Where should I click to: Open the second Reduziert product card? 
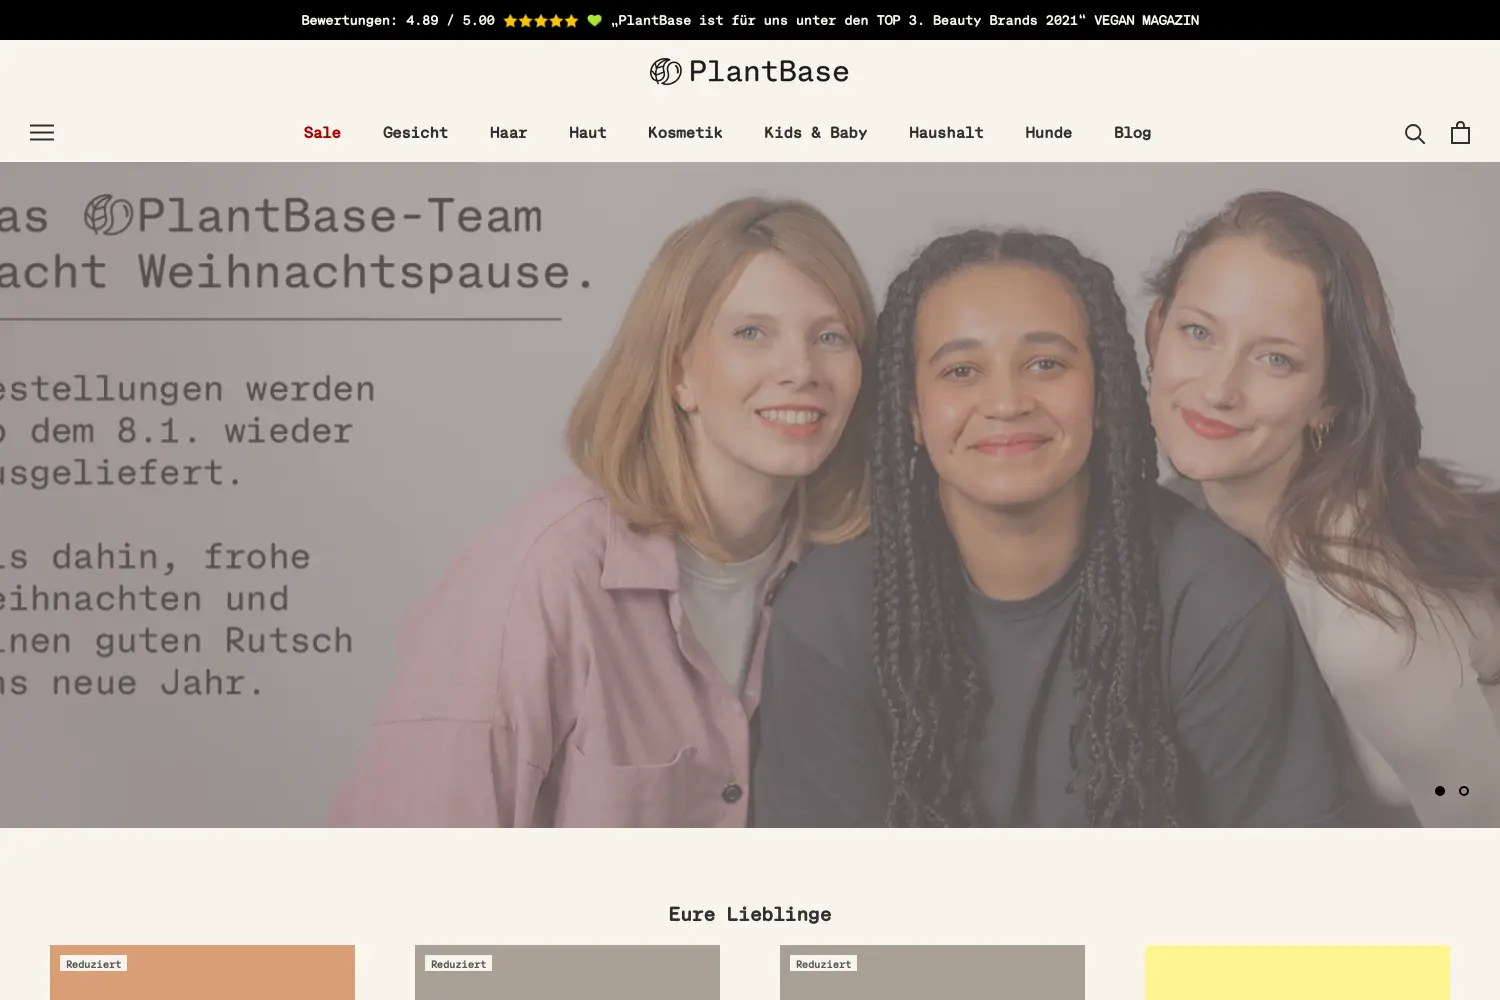click(567, 972)
